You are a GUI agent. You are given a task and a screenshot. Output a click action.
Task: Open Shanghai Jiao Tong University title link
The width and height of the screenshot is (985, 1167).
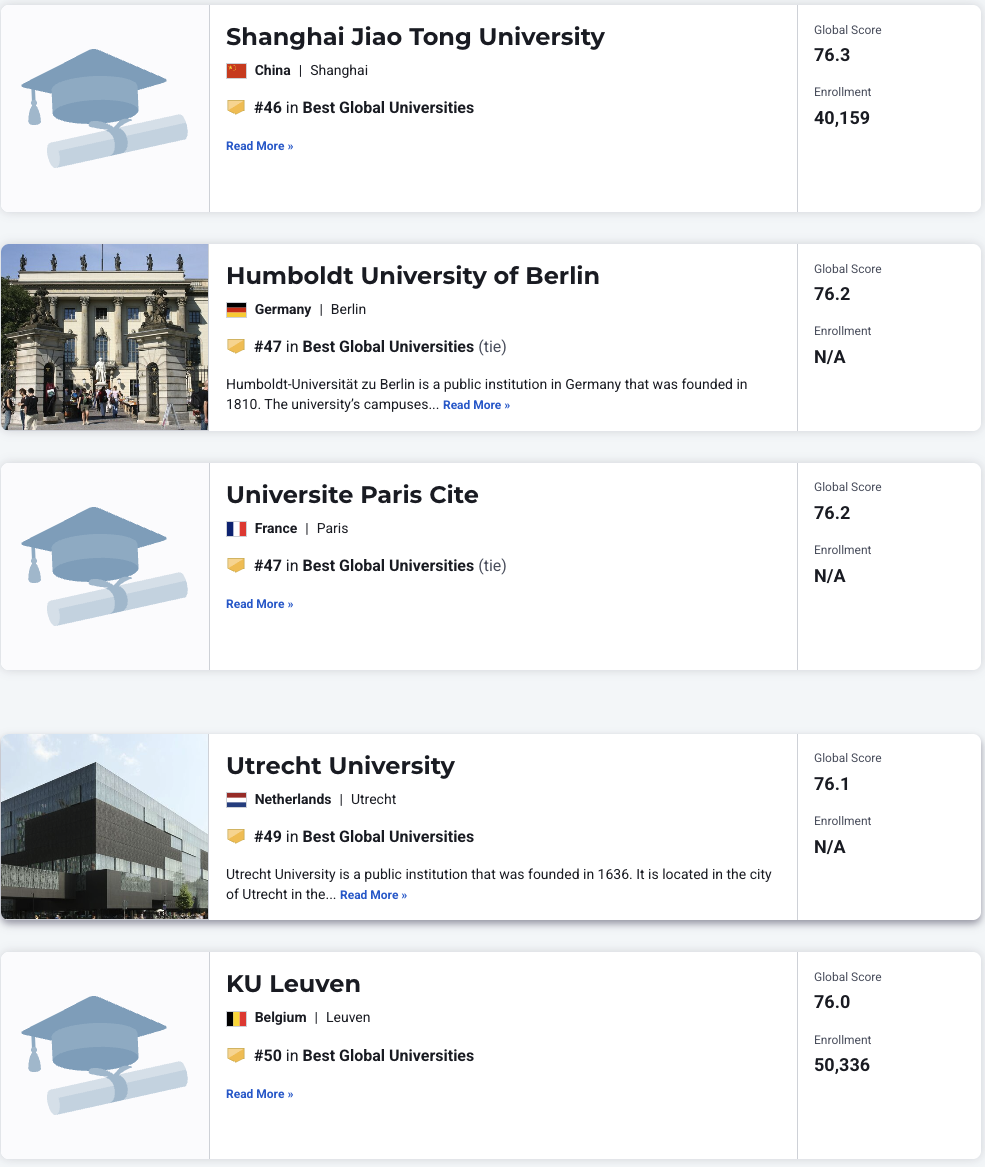click(415, 37)
